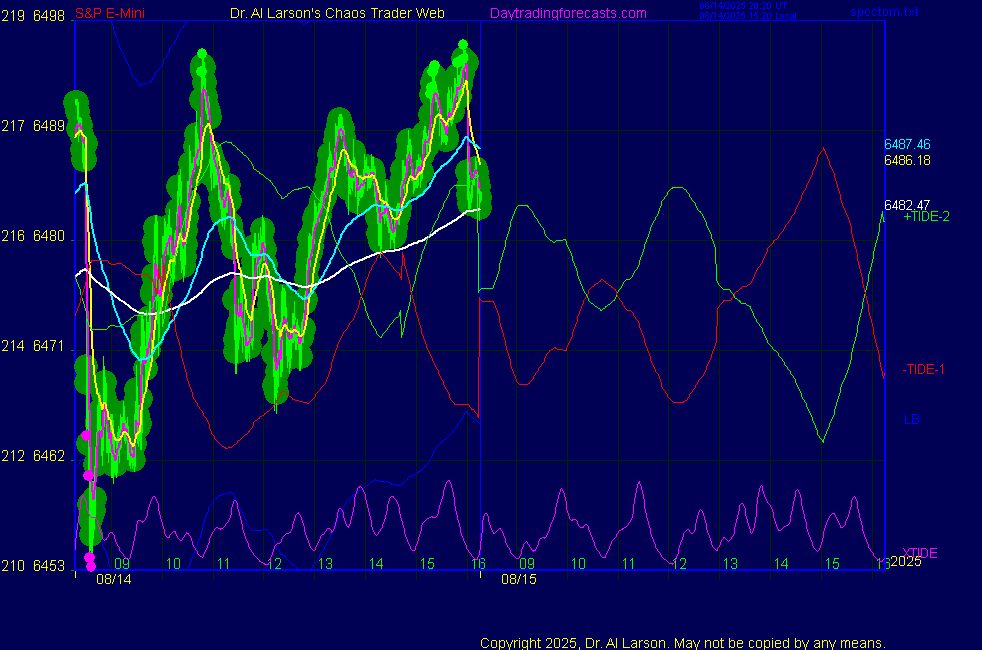Click the cyan 6487.46 price value
This screenshot has height=650, width=982.
(907, 145)
